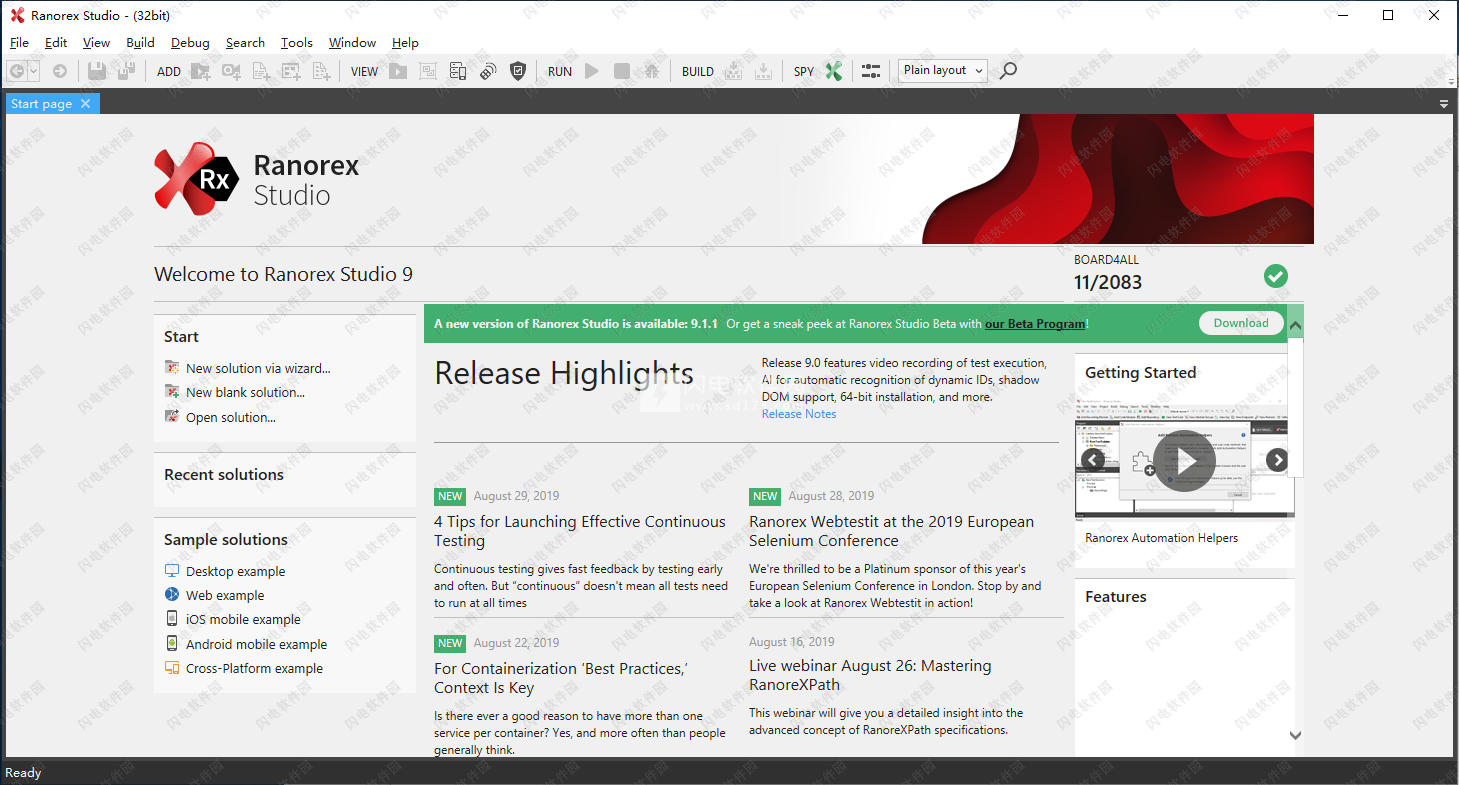
Task: Click the navigate forward arrow icon
Action: 60,71
